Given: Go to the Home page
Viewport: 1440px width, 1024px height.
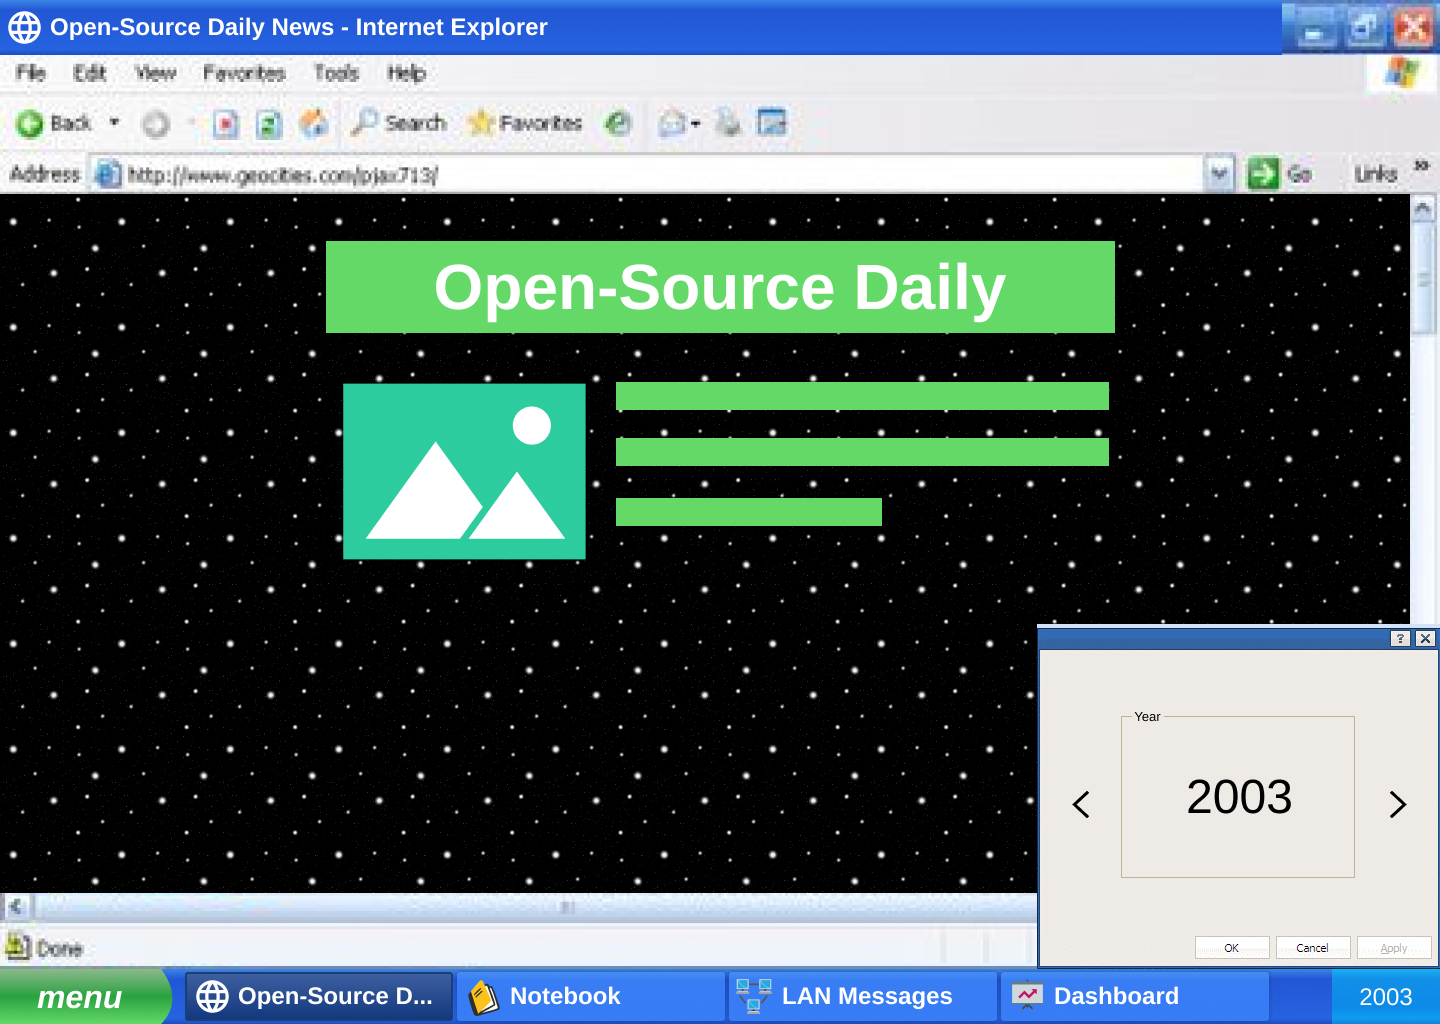Looking at the screenshot, I should (314, 123).
